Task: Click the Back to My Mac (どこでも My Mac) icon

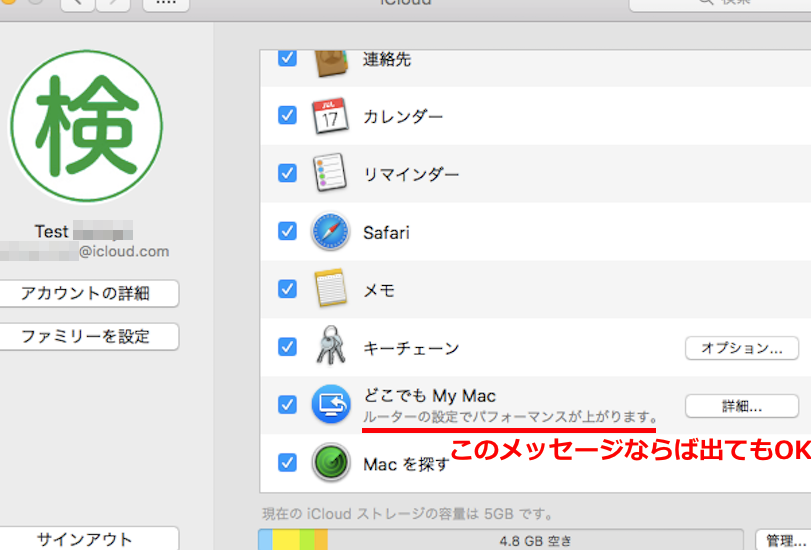Action: [x=331, y=404]
